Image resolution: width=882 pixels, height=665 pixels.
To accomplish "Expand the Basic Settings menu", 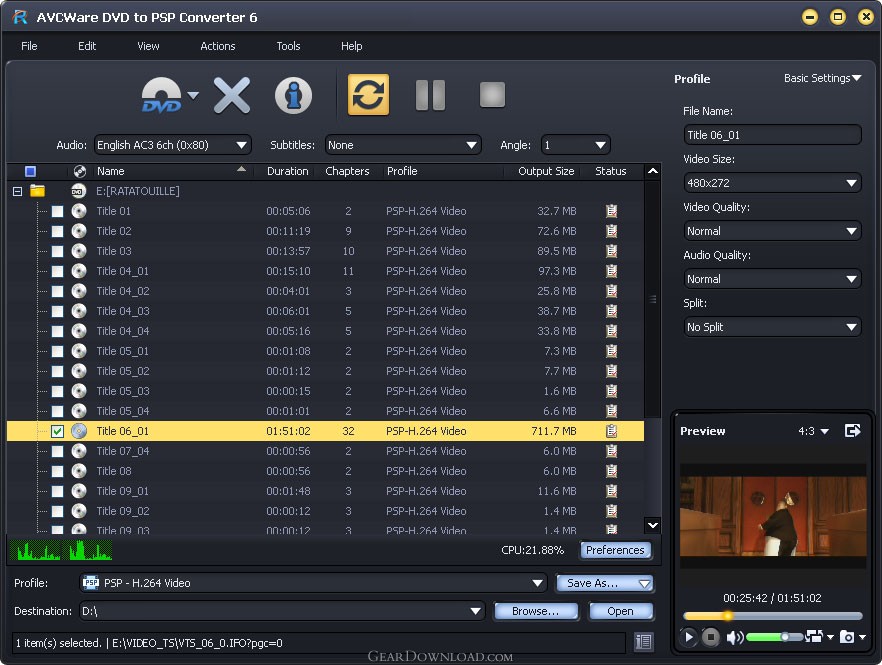I will [822, 78].
